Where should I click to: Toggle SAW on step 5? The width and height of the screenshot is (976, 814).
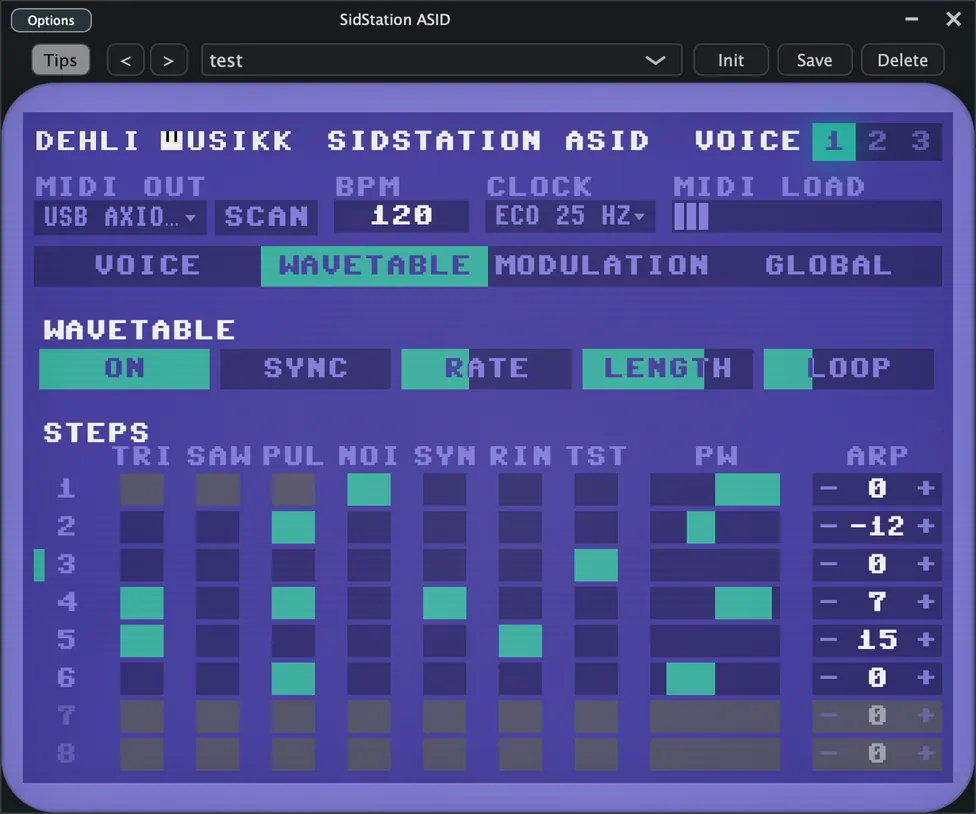tap(218, 641)
